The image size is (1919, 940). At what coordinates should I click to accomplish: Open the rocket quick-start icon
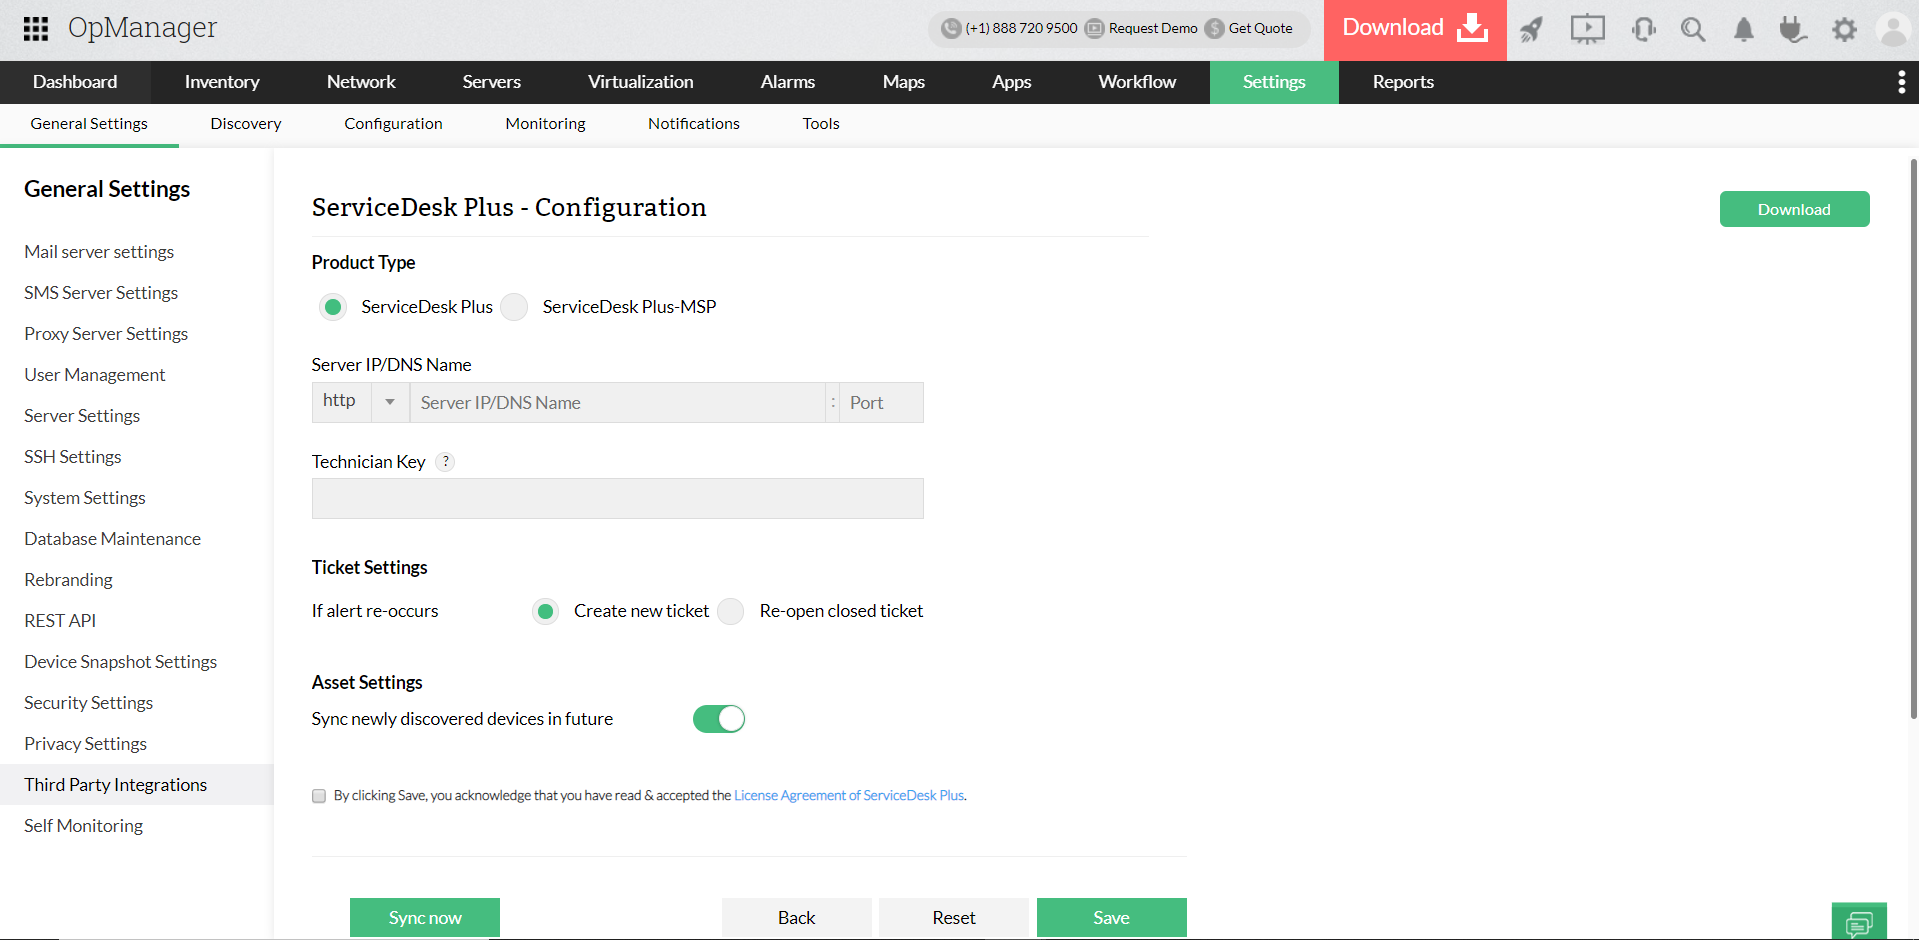coord(1532,29)
